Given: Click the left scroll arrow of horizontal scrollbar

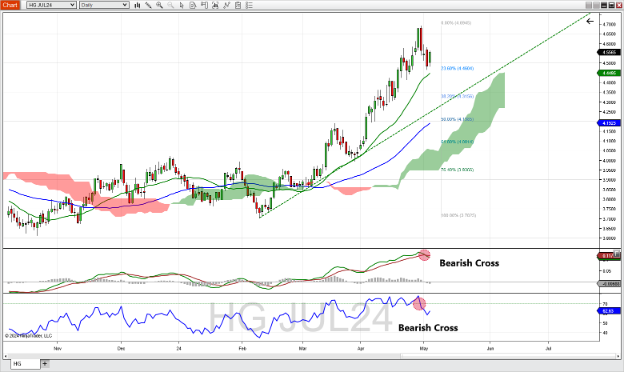Looking at the screenshot, I should (x=6, y=356).
